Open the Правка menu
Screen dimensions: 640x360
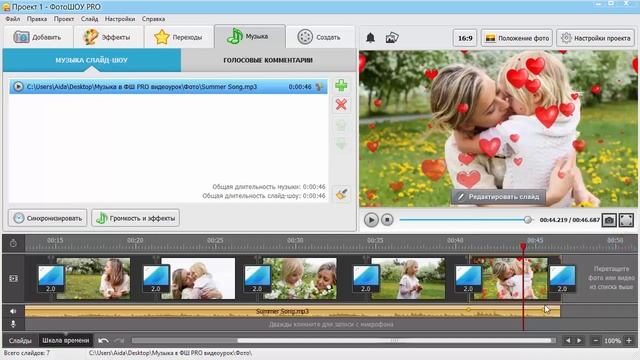coord(37,19)
